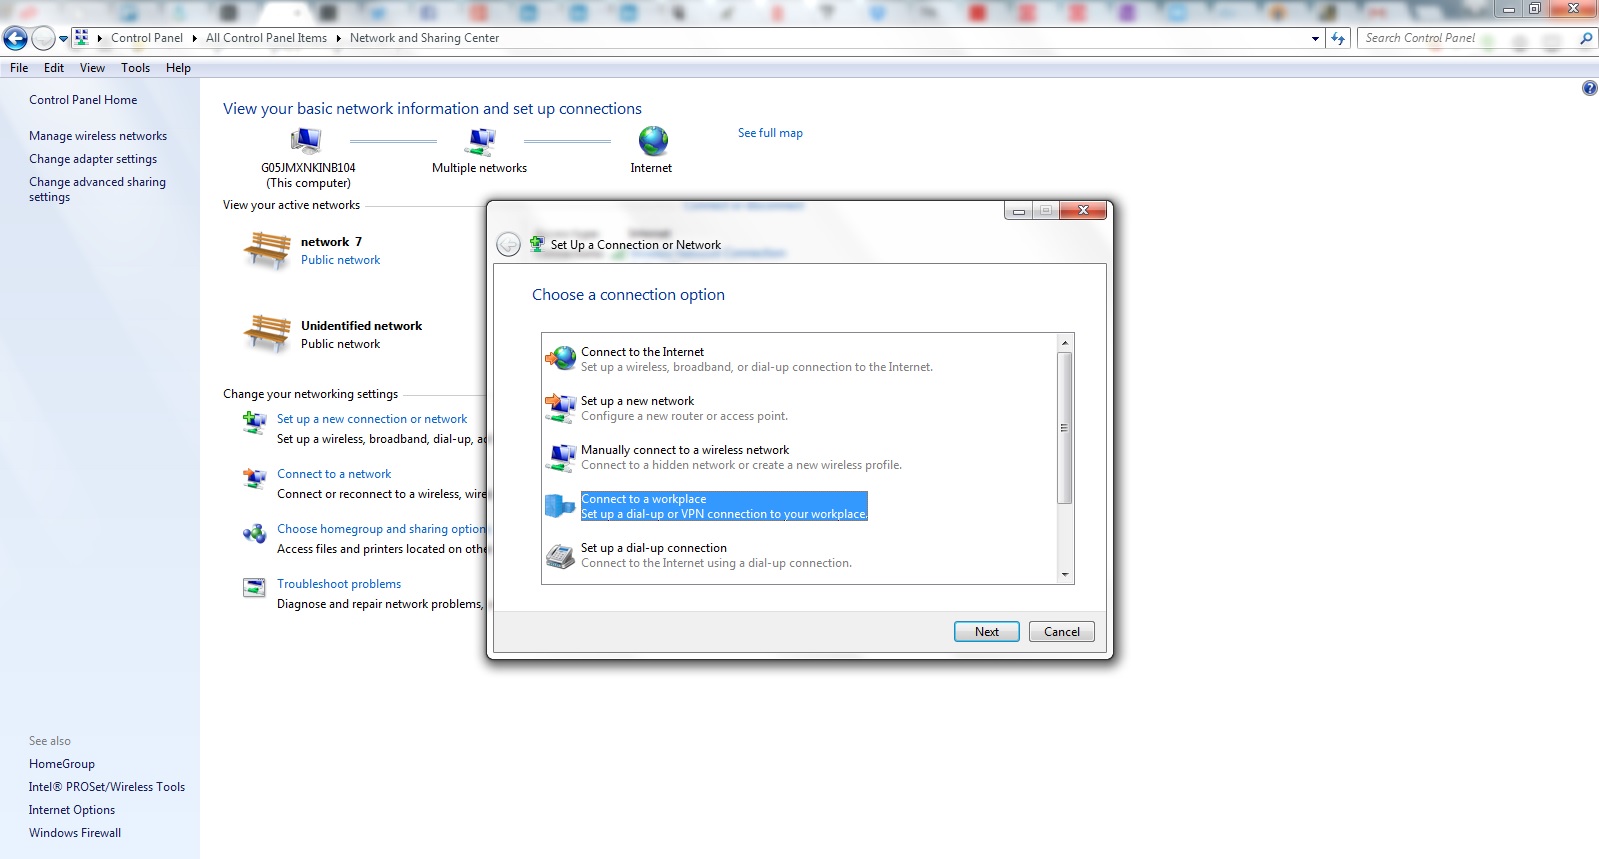Click Control Panel breadcrumb in address bar
Image resolution: width=1599 pixels, height=859 pixels.
click(x=147, y=38)
